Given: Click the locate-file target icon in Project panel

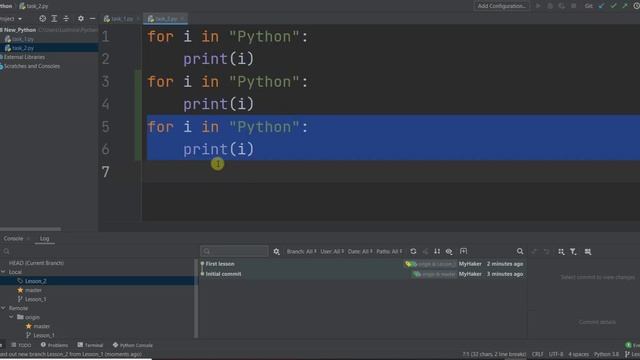Looking at the screenshot, I should tap(42, 19).
